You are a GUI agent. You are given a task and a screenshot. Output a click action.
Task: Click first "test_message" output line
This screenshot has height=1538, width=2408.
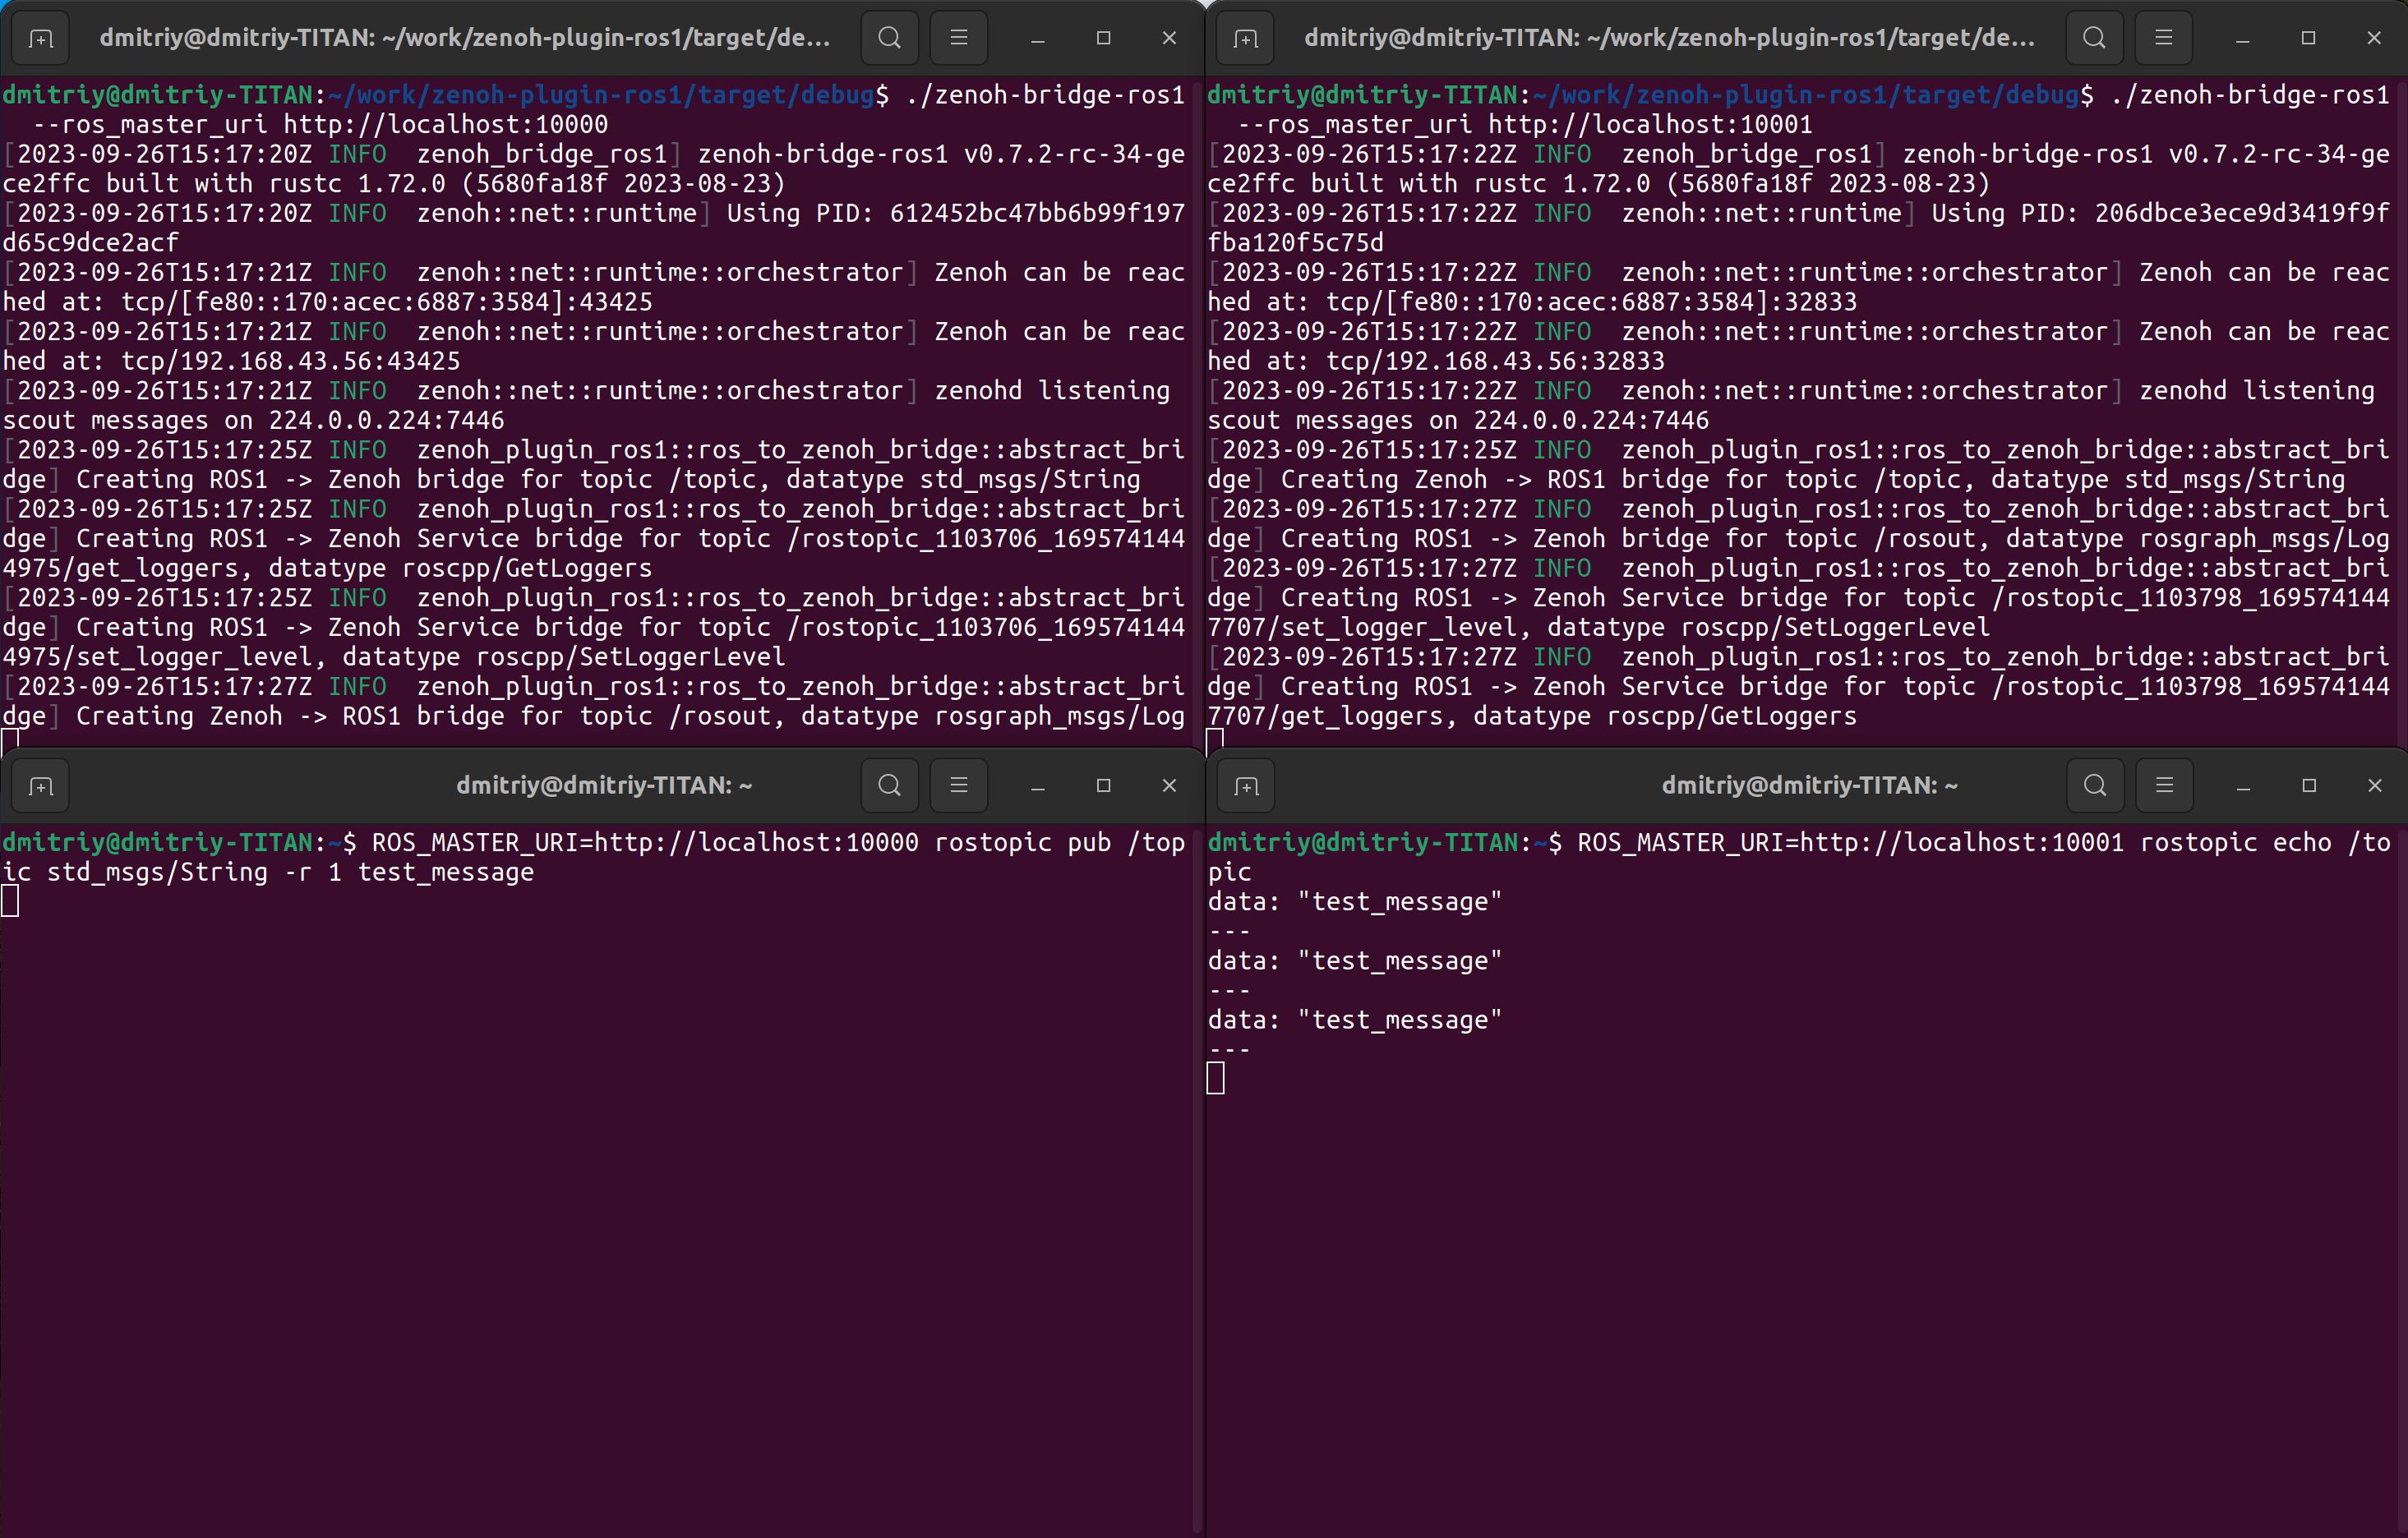coord(1355,902)
